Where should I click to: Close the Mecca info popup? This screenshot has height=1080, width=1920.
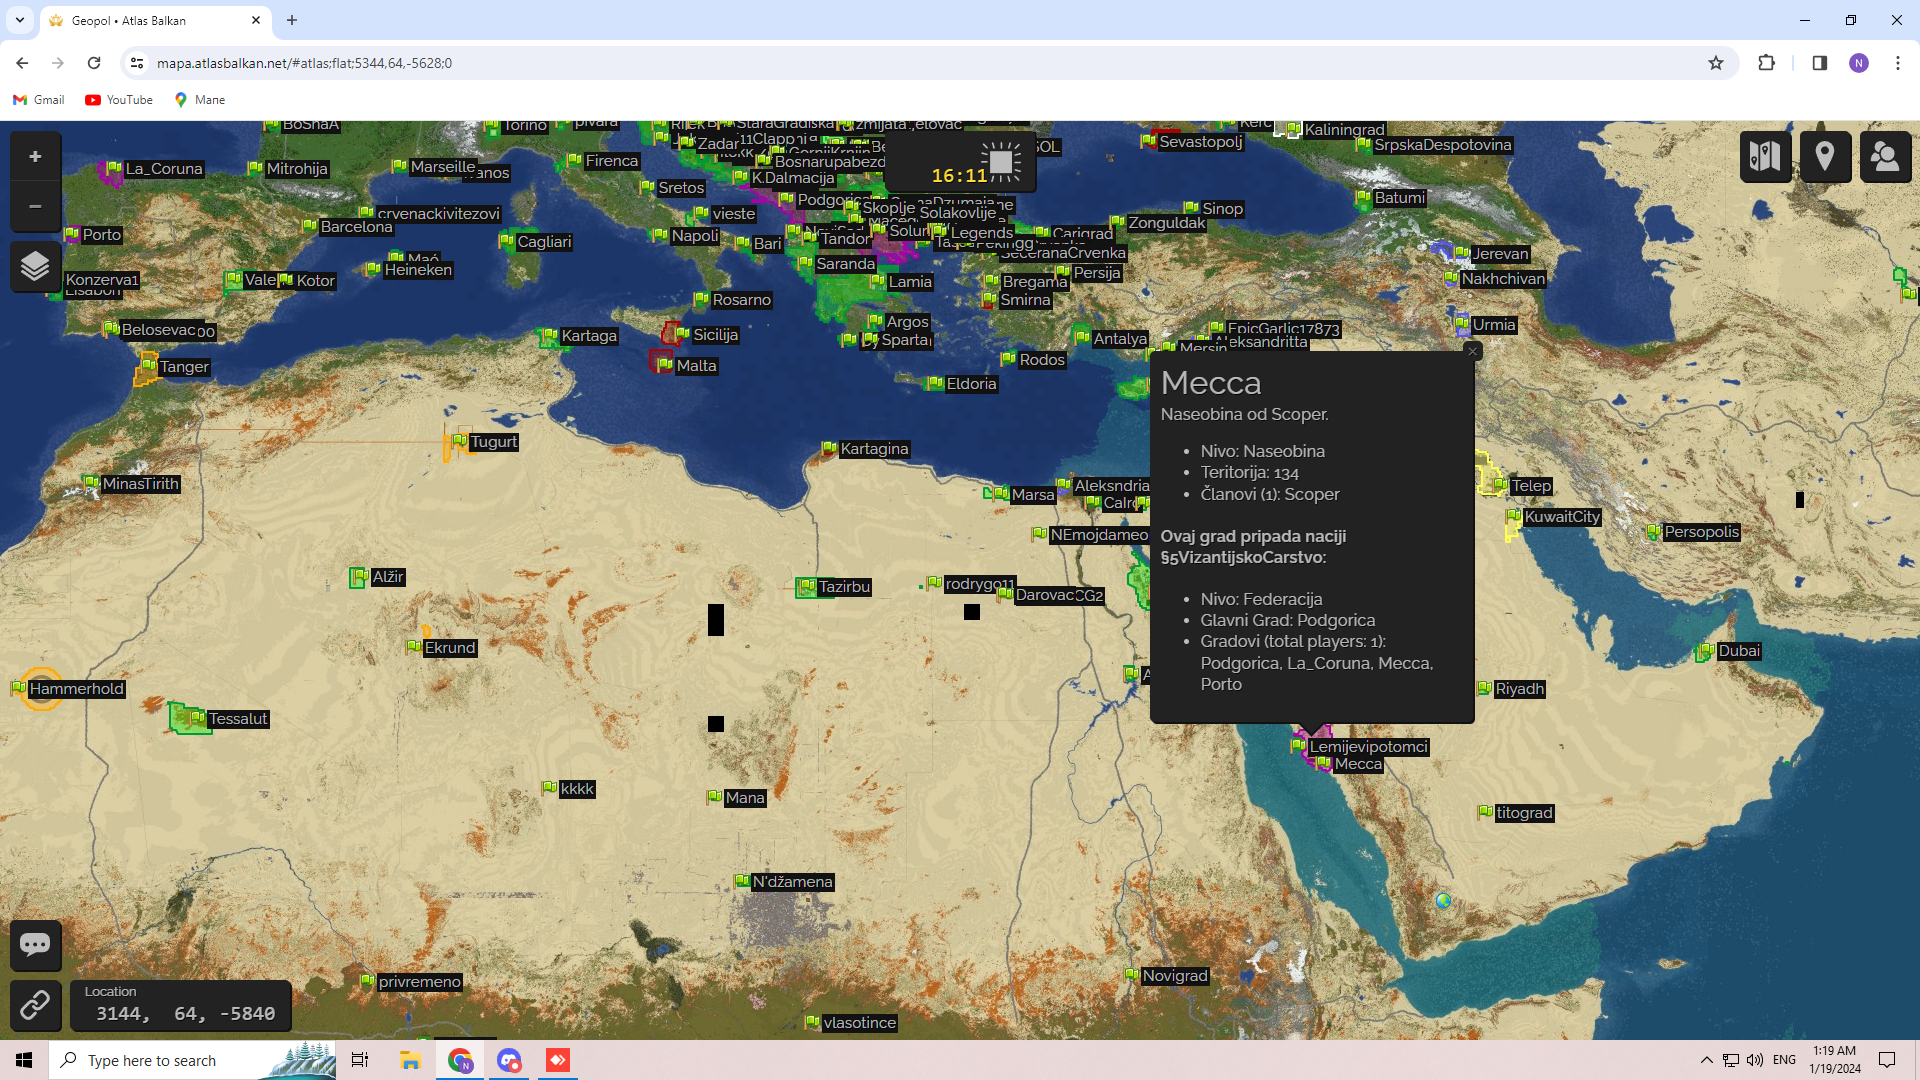1472,352
